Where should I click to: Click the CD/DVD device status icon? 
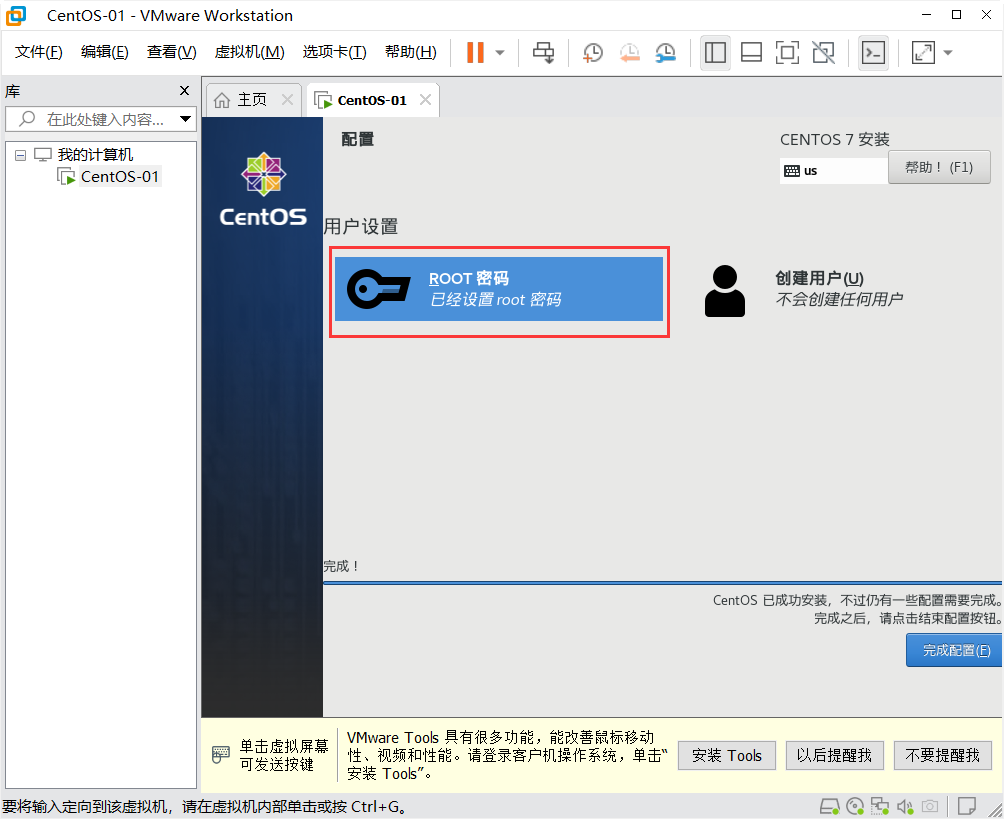click(855, 806)
